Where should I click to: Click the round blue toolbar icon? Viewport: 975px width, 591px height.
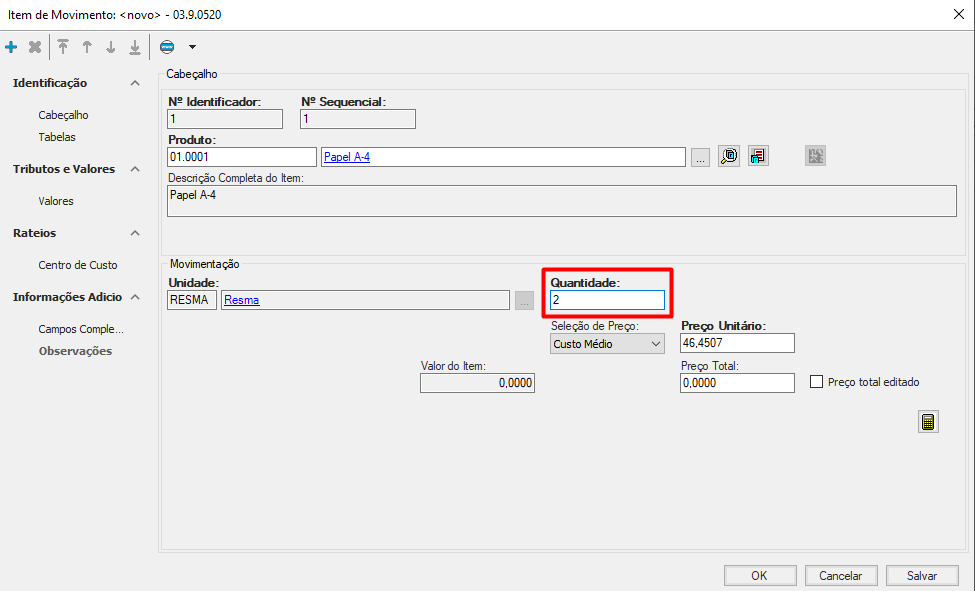coord(167,47)
